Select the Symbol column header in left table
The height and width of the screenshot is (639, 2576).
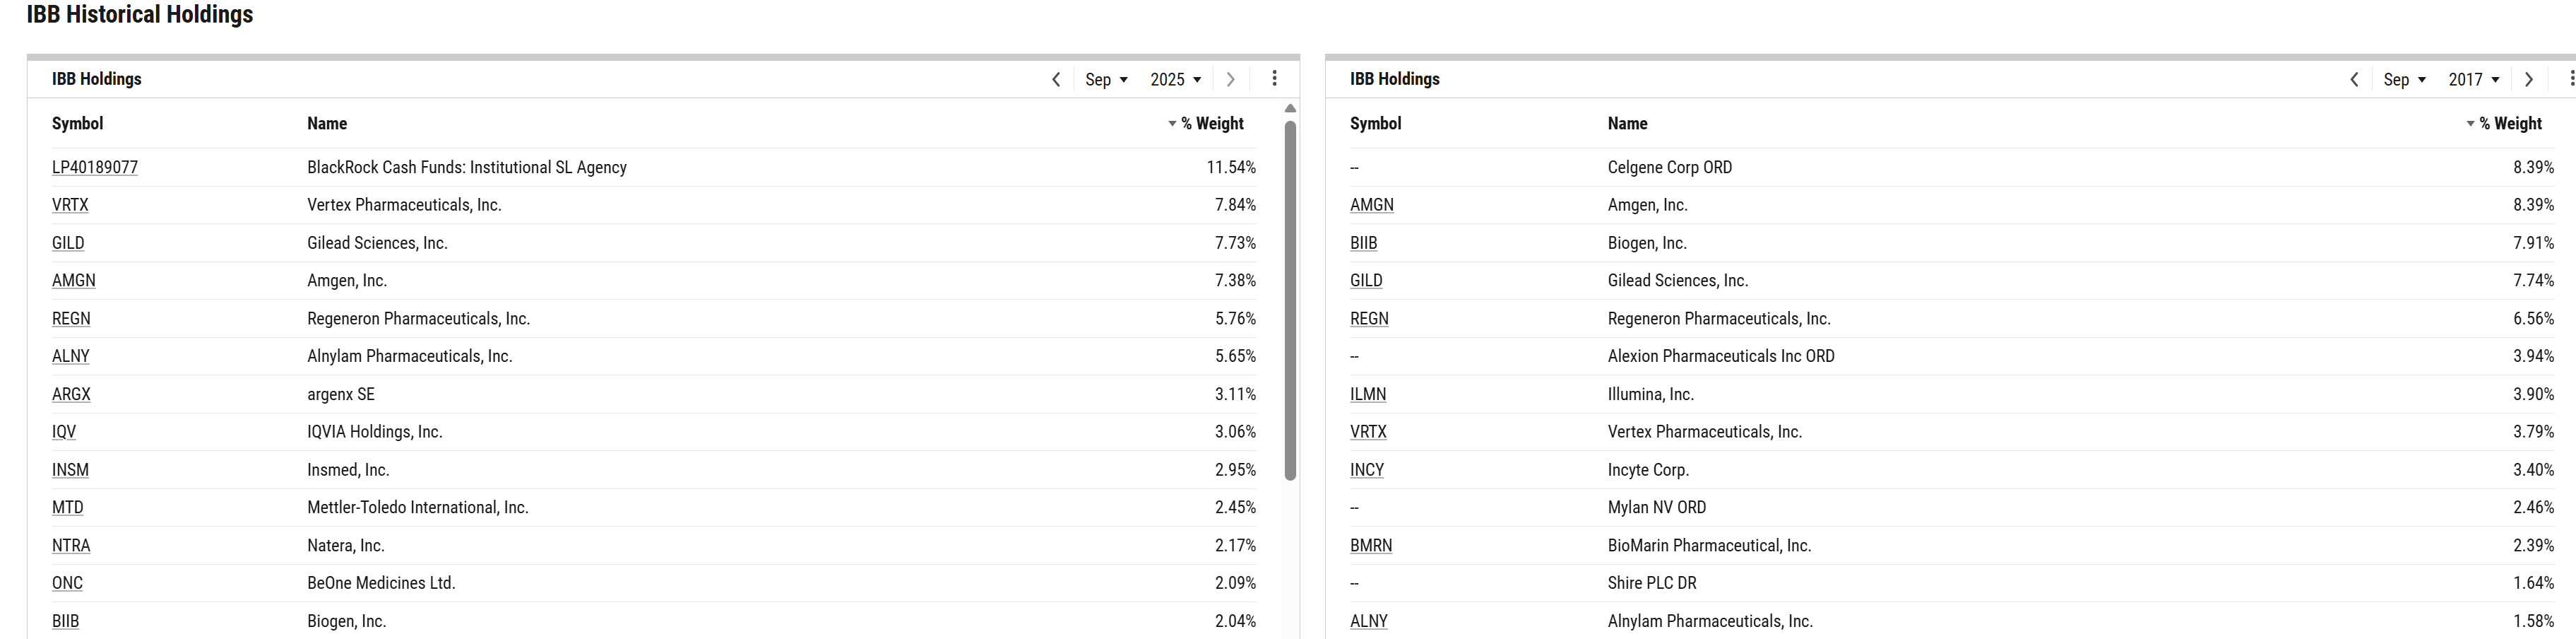point(77,124)
